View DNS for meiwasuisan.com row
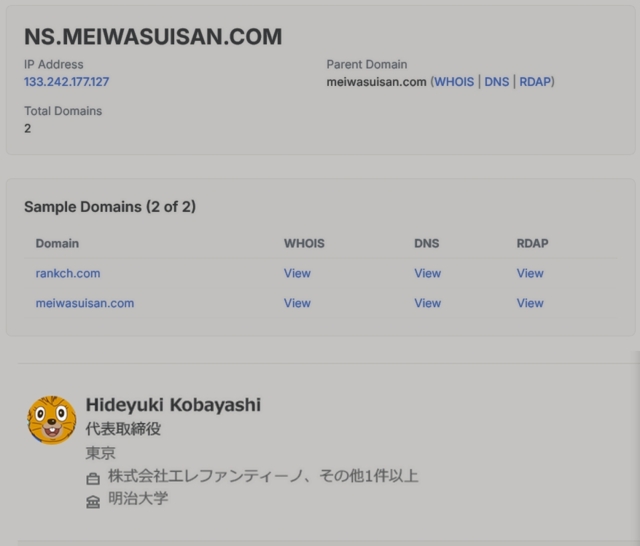 click(427, 303)
